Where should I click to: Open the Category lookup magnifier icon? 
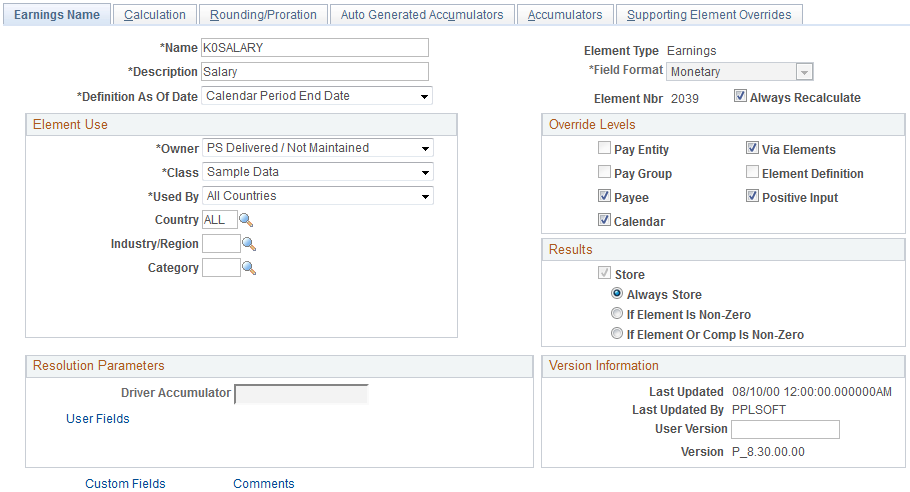(249, 268)
